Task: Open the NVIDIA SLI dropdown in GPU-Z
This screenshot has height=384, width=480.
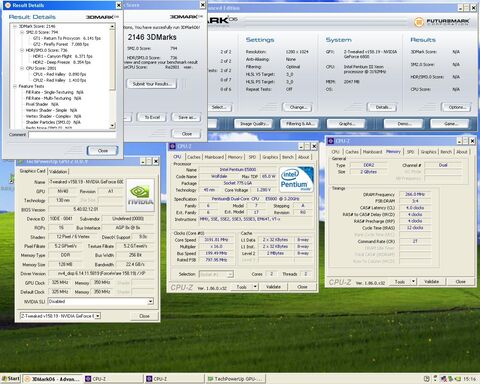Action: pyautogui.click(x=150, y=301)
